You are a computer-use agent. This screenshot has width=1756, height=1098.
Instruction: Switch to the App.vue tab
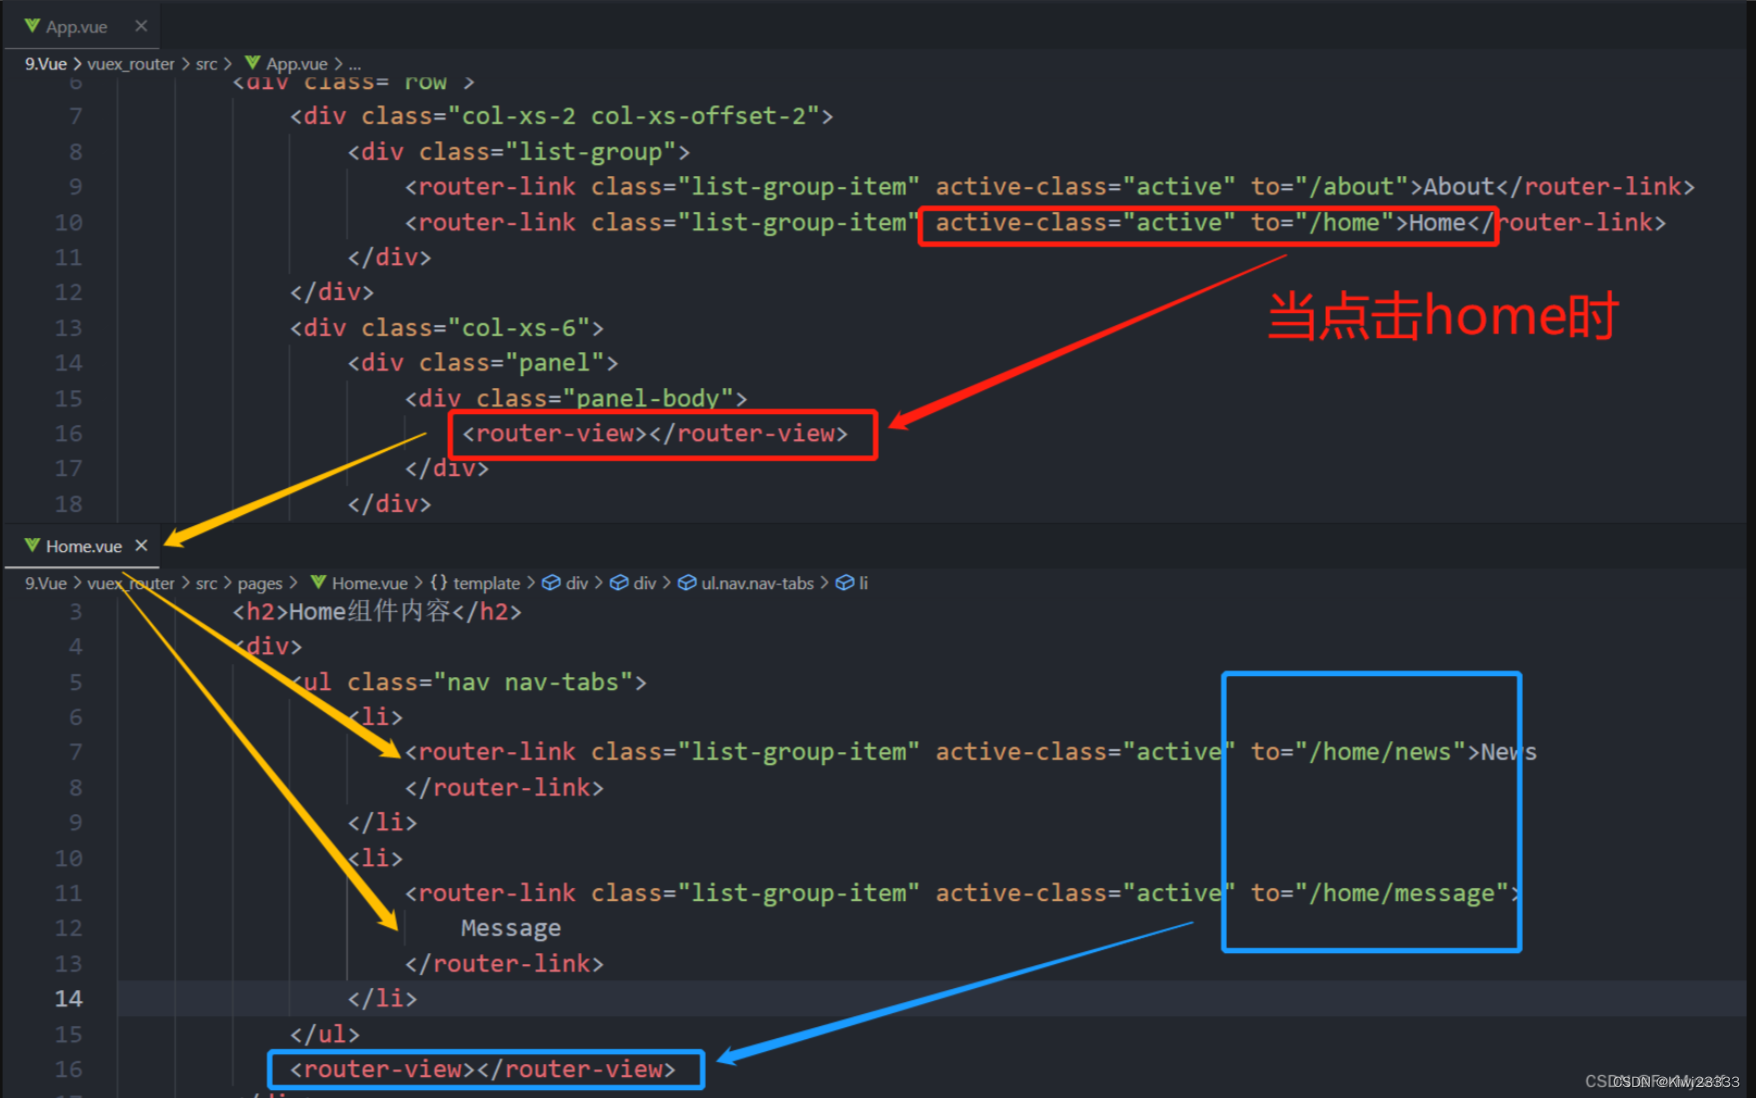coord(77,26)
